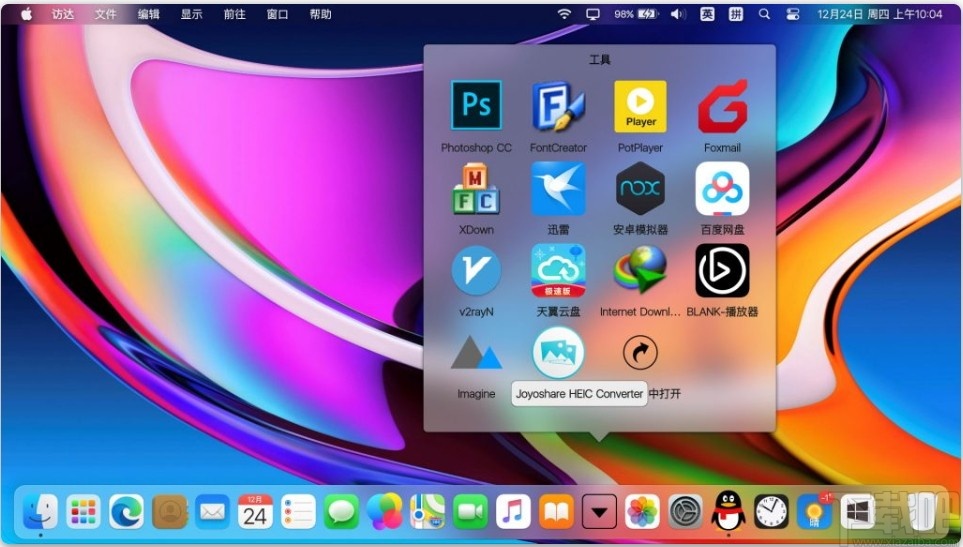Open the XDown app icon

[476, 188]
